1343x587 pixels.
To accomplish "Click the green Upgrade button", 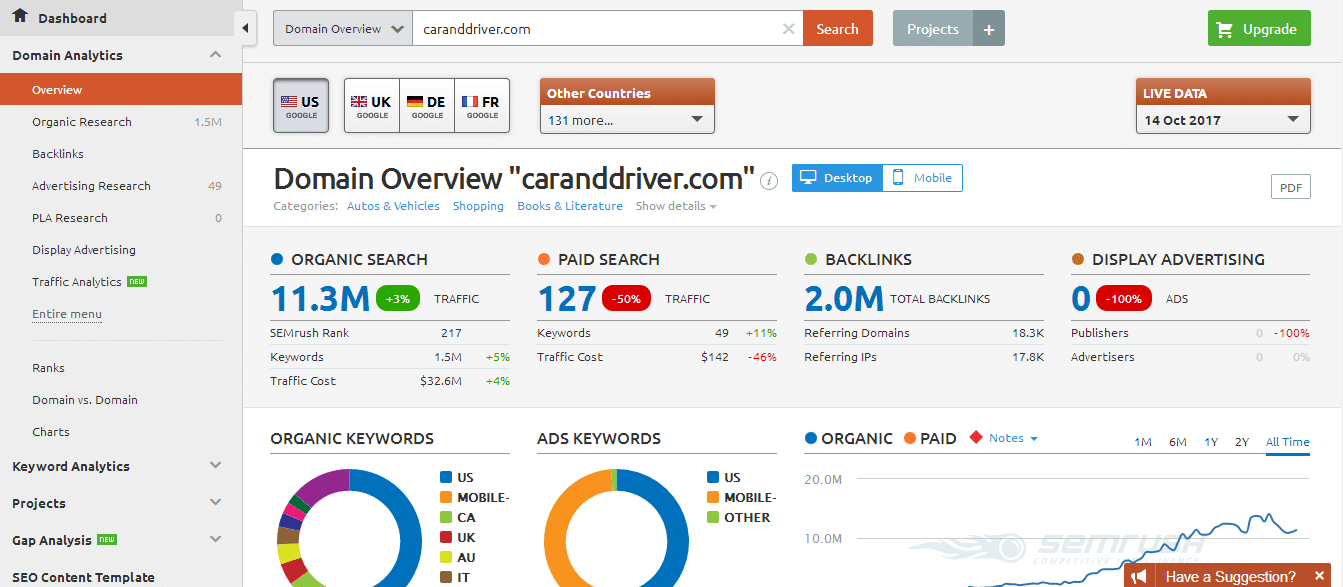I will pyautogui.click(x=1259, y=29).
